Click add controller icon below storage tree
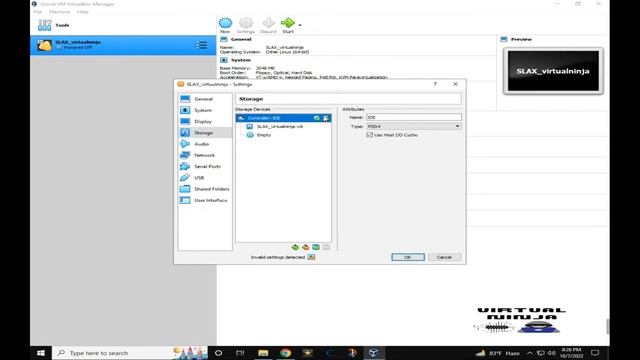This screenshot has height=360, width=640. point(295,247)
